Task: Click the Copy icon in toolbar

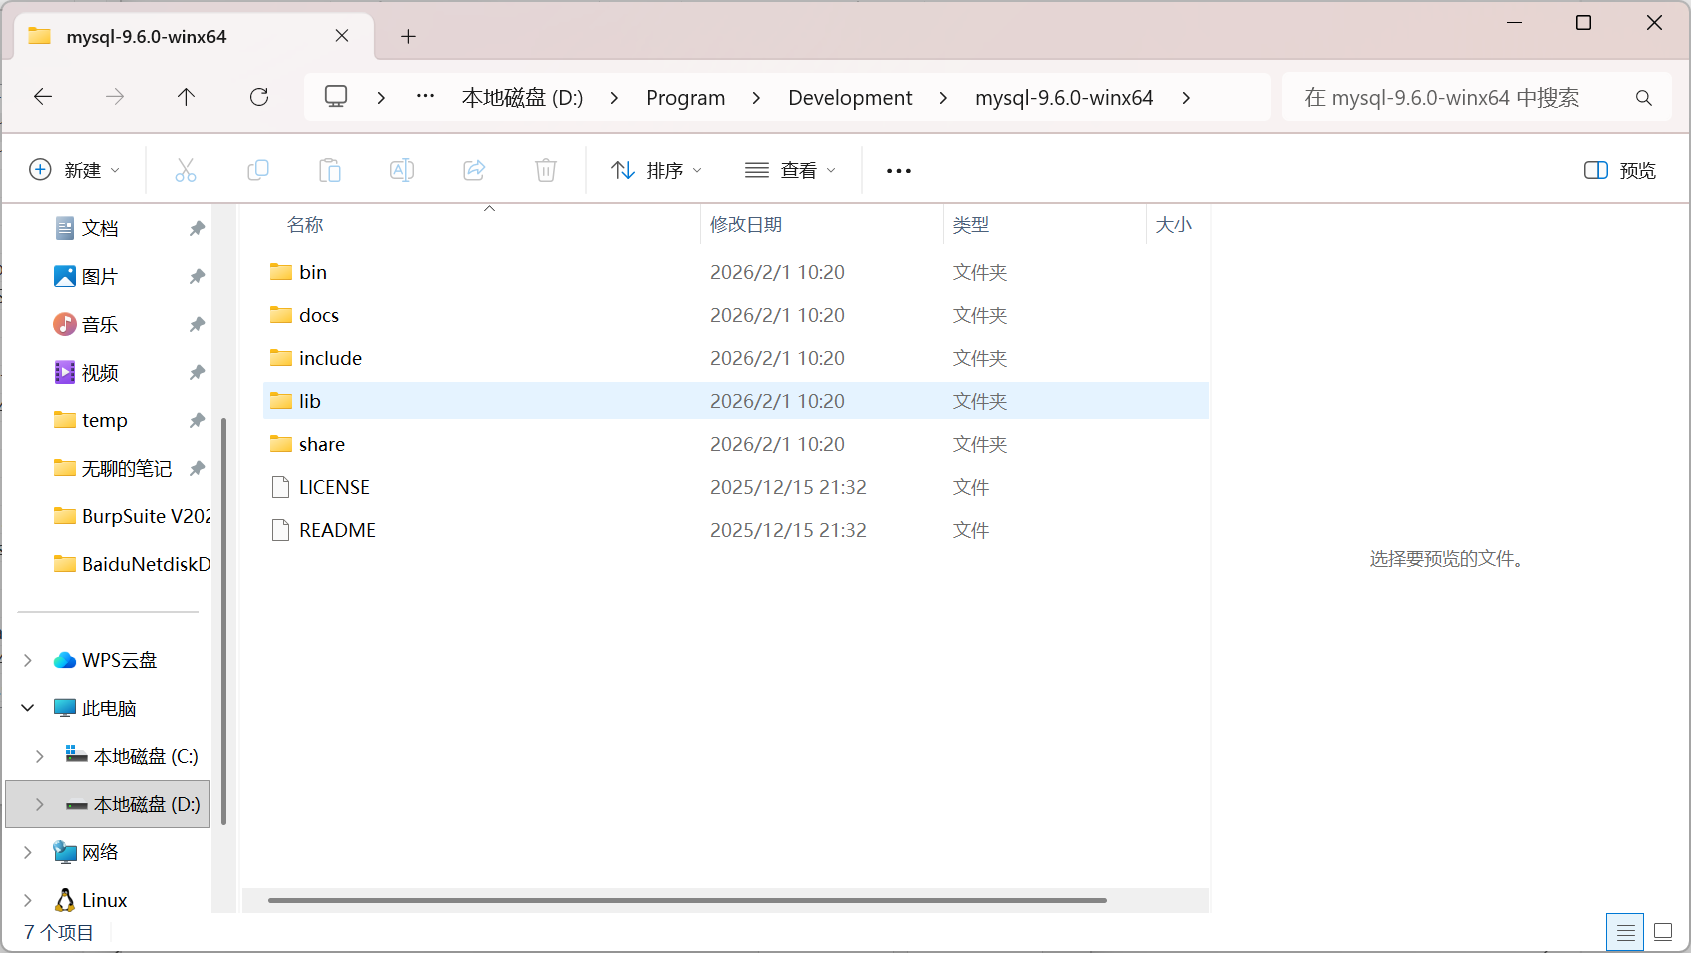Action: tap(258, 170)
